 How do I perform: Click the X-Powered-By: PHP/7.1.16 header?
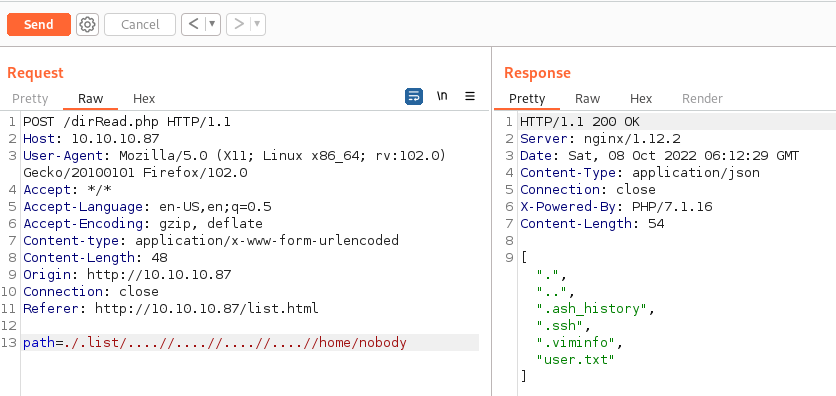coord(616,207)
